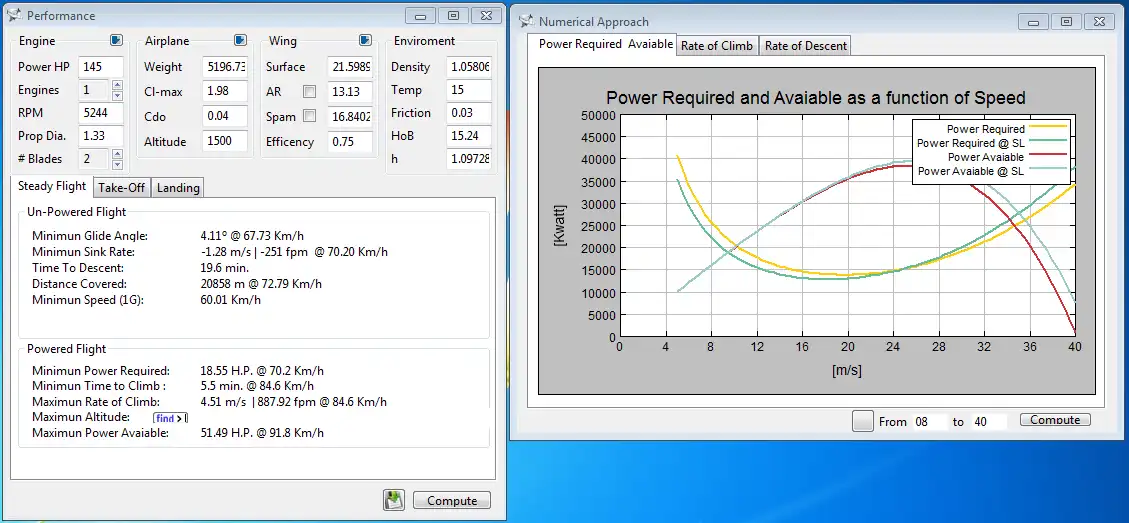The height and width of the screenshot is (523, 1129).
Task: Increase the Engines count with up arrow
Action: [116, 86]
